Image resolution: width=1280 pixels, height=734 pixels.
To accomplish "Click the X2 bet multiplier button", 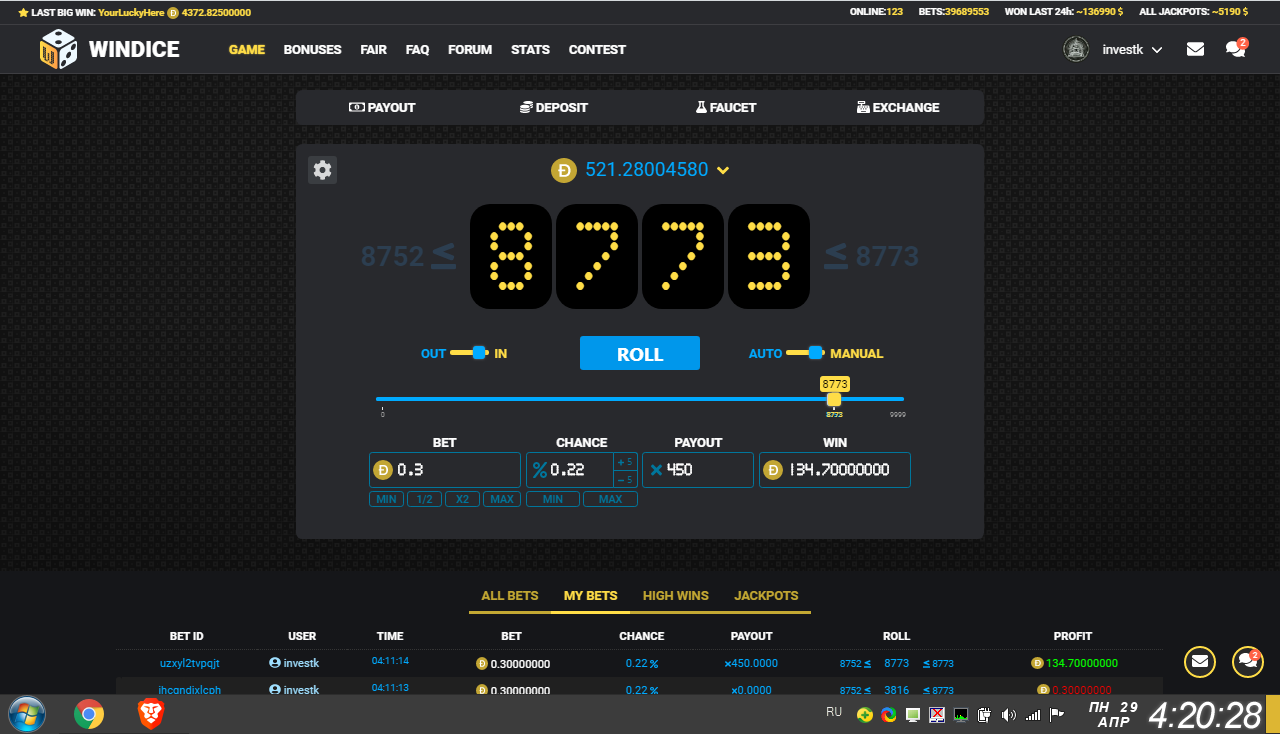I will (462, 499).
